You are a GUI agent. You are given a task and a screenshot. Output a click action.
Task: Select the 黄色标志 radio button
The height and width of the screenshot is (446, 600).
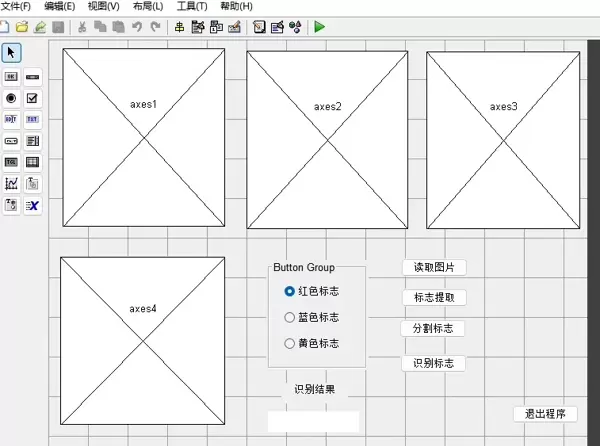[x=290, y=344]
